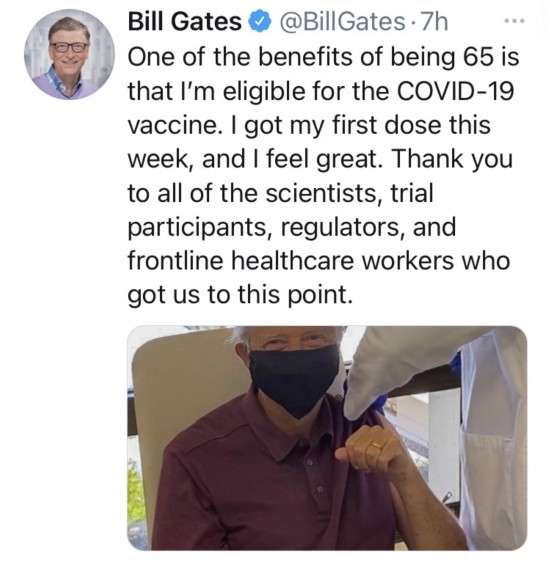The image size is (550, 565).
Task: Click the black face mask in photo
Action: 294,378
